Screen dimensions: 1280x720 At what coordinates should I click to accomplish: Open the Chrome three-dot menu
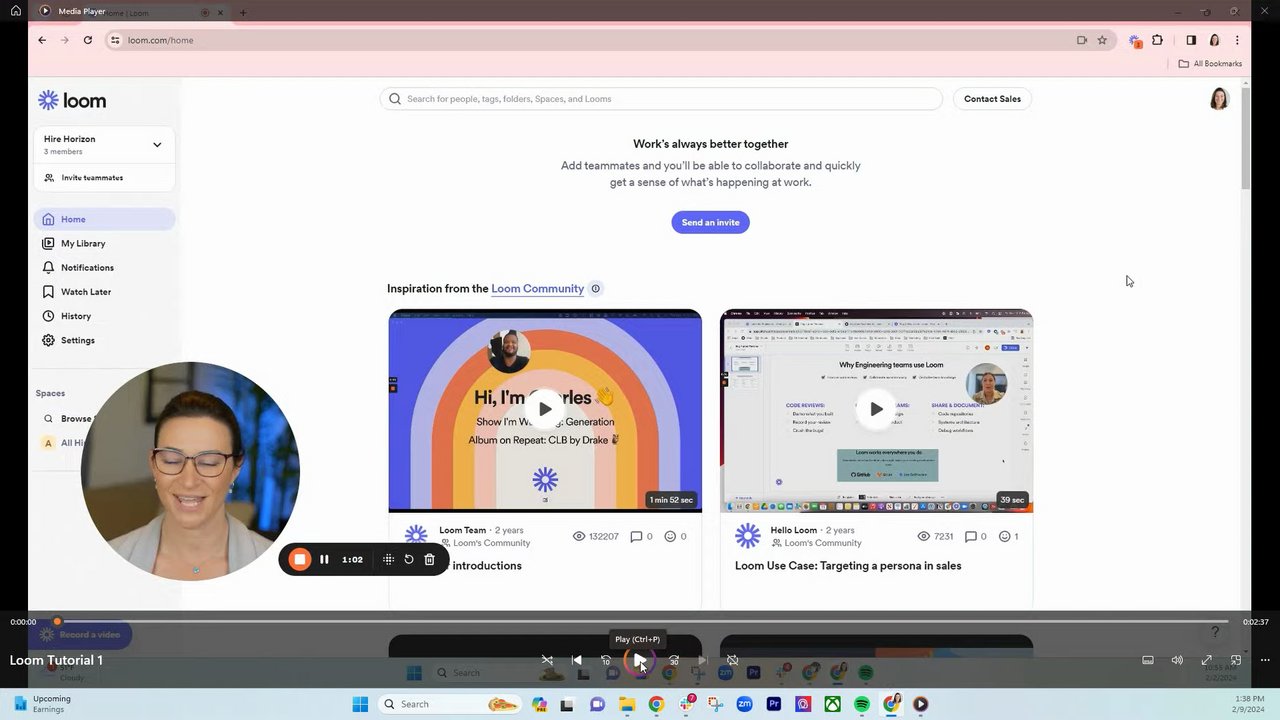click(1237, 40)
